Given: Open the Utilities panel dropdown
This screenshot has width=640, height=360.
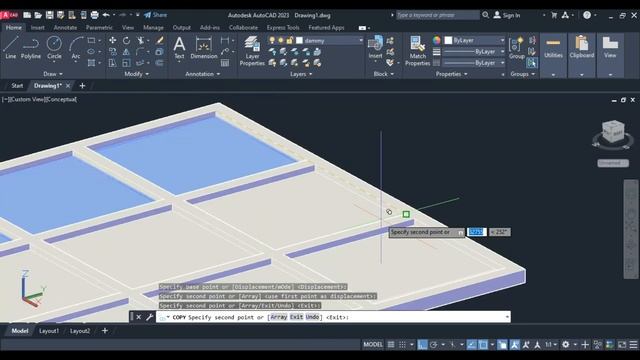Looking at the screenshot, I should pos(553,75).
